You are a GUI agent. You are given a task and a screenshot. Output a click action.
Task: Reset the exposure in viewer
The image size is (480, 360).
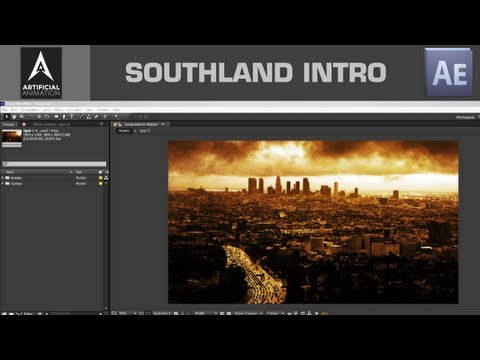click(317, 313)
